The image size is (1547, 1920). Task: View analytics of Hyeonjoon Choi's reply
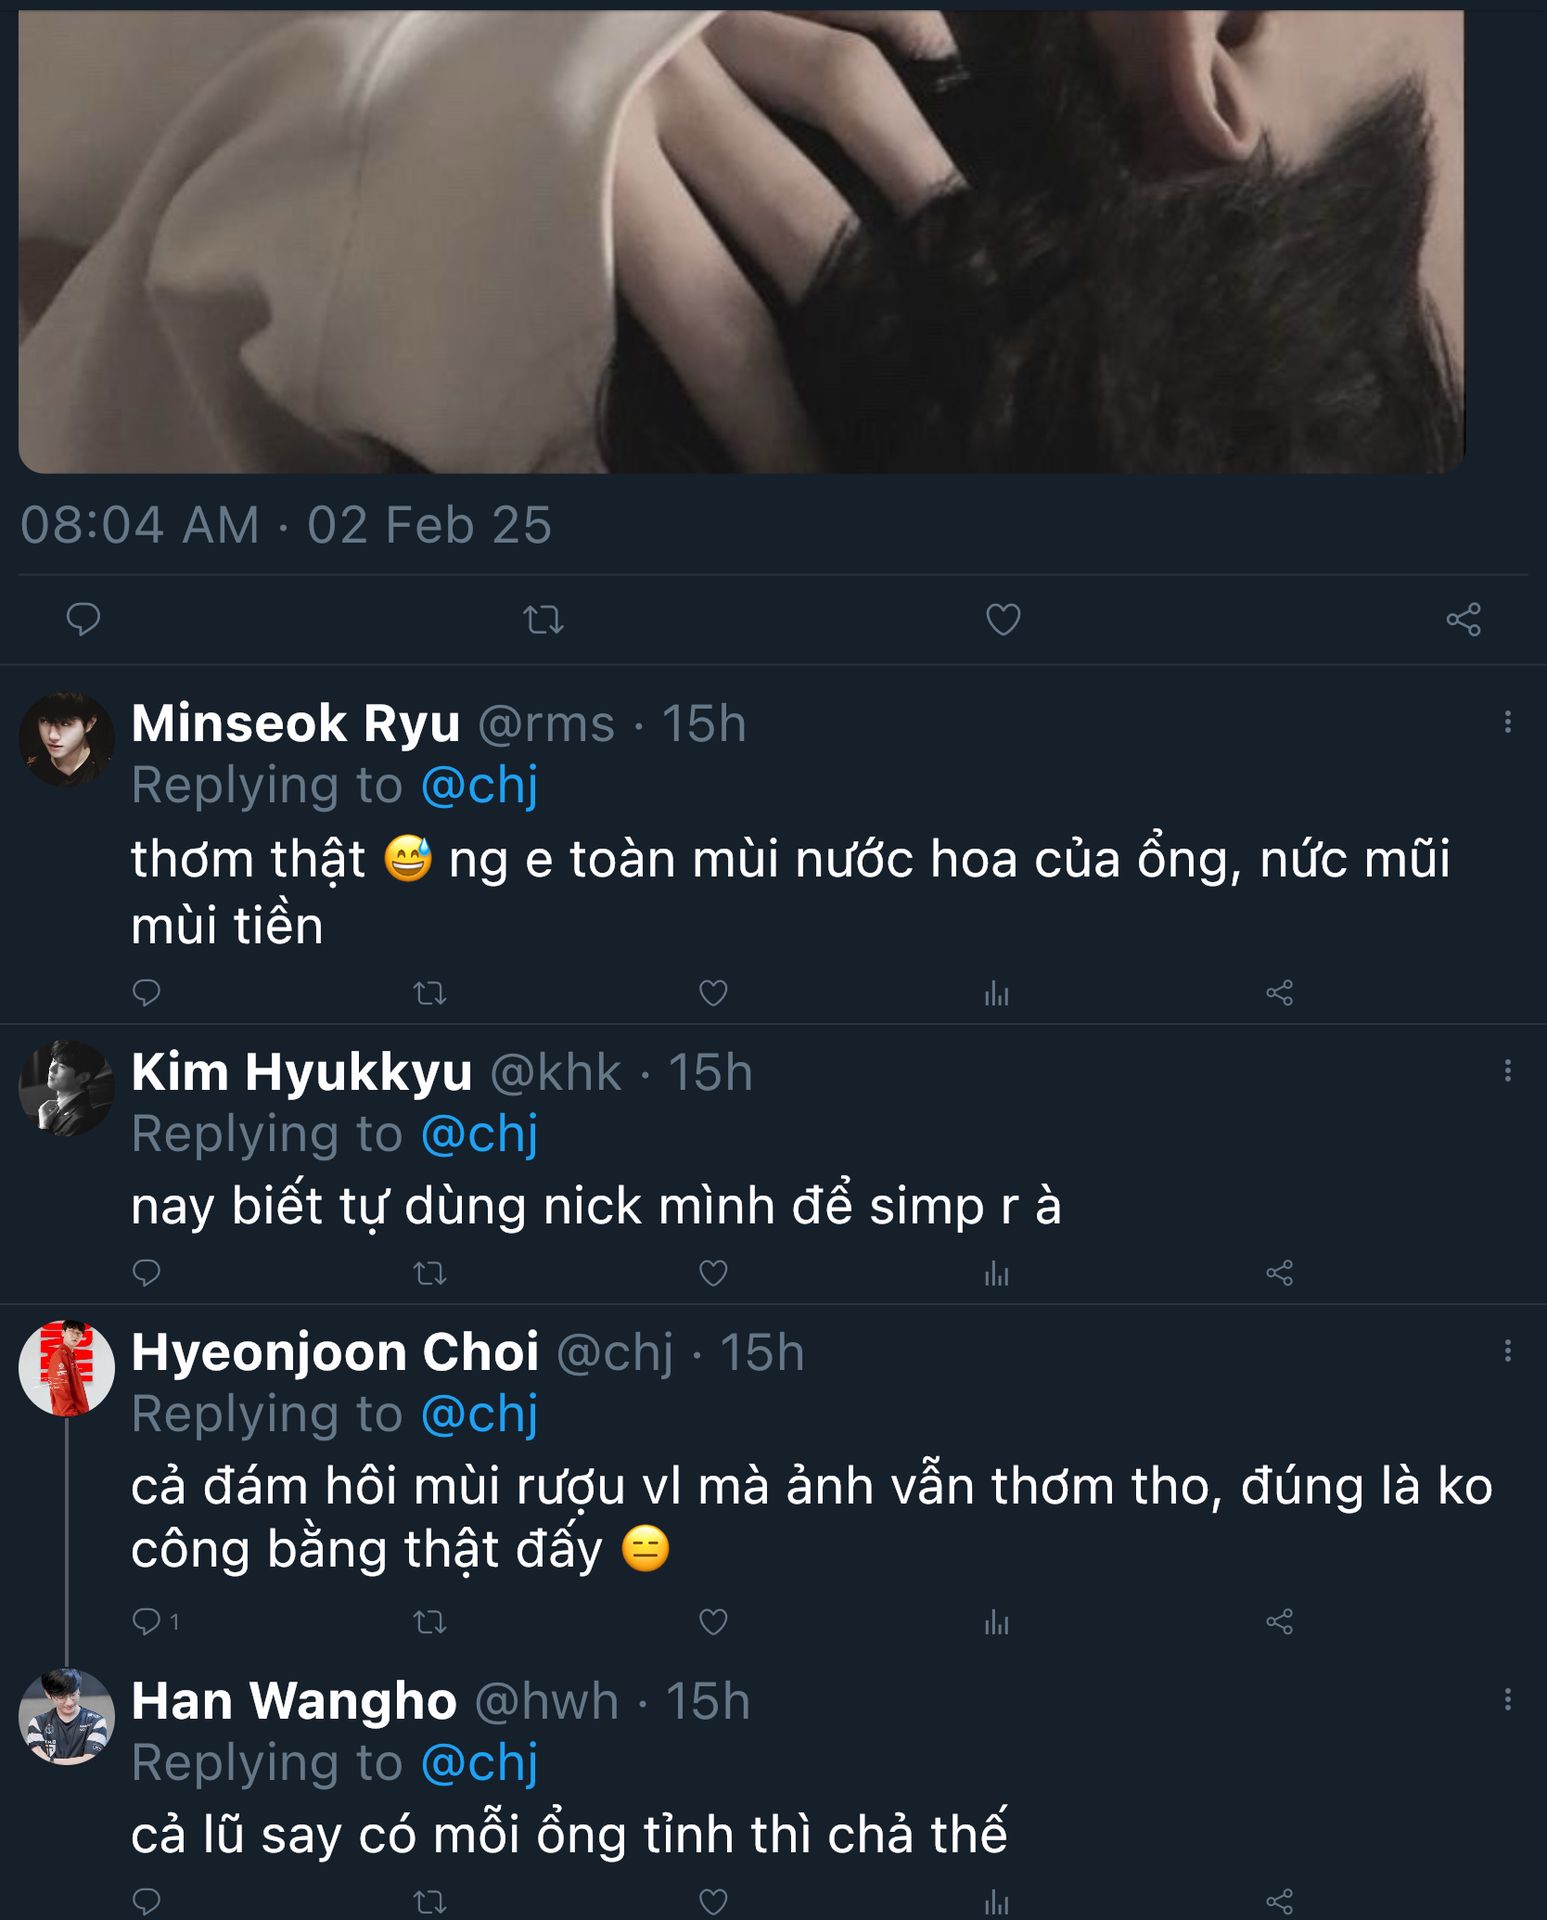tap(996, 1621)
